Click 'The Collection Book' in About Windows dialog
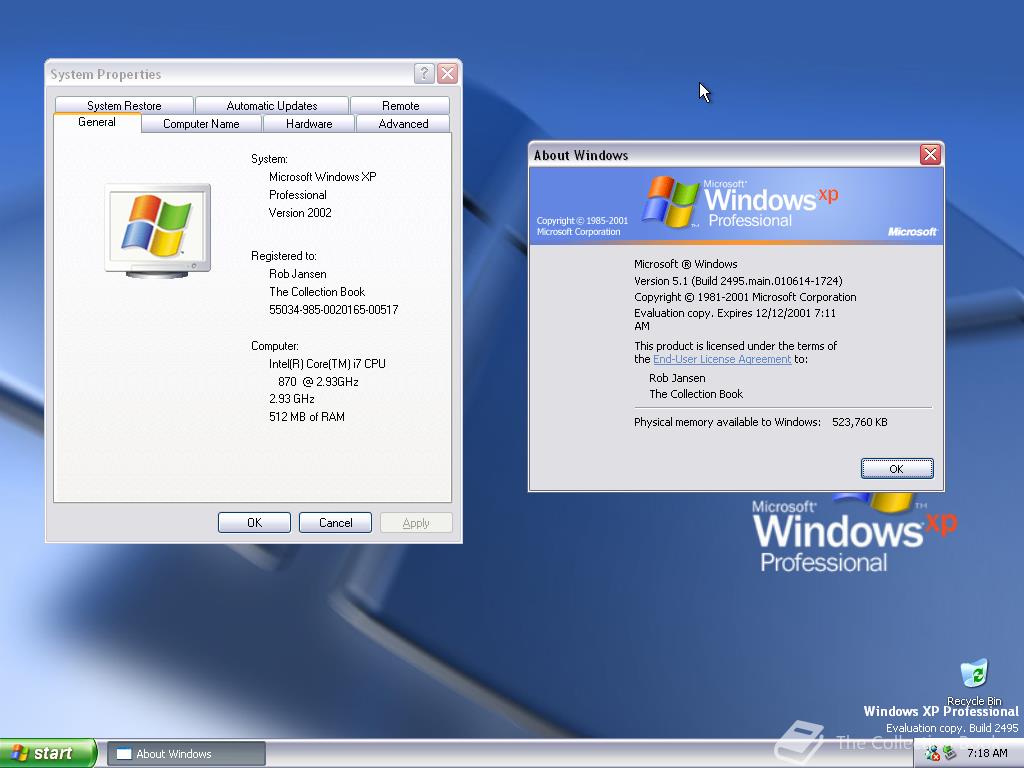1024x768 pixels. [x=696, y=394]
